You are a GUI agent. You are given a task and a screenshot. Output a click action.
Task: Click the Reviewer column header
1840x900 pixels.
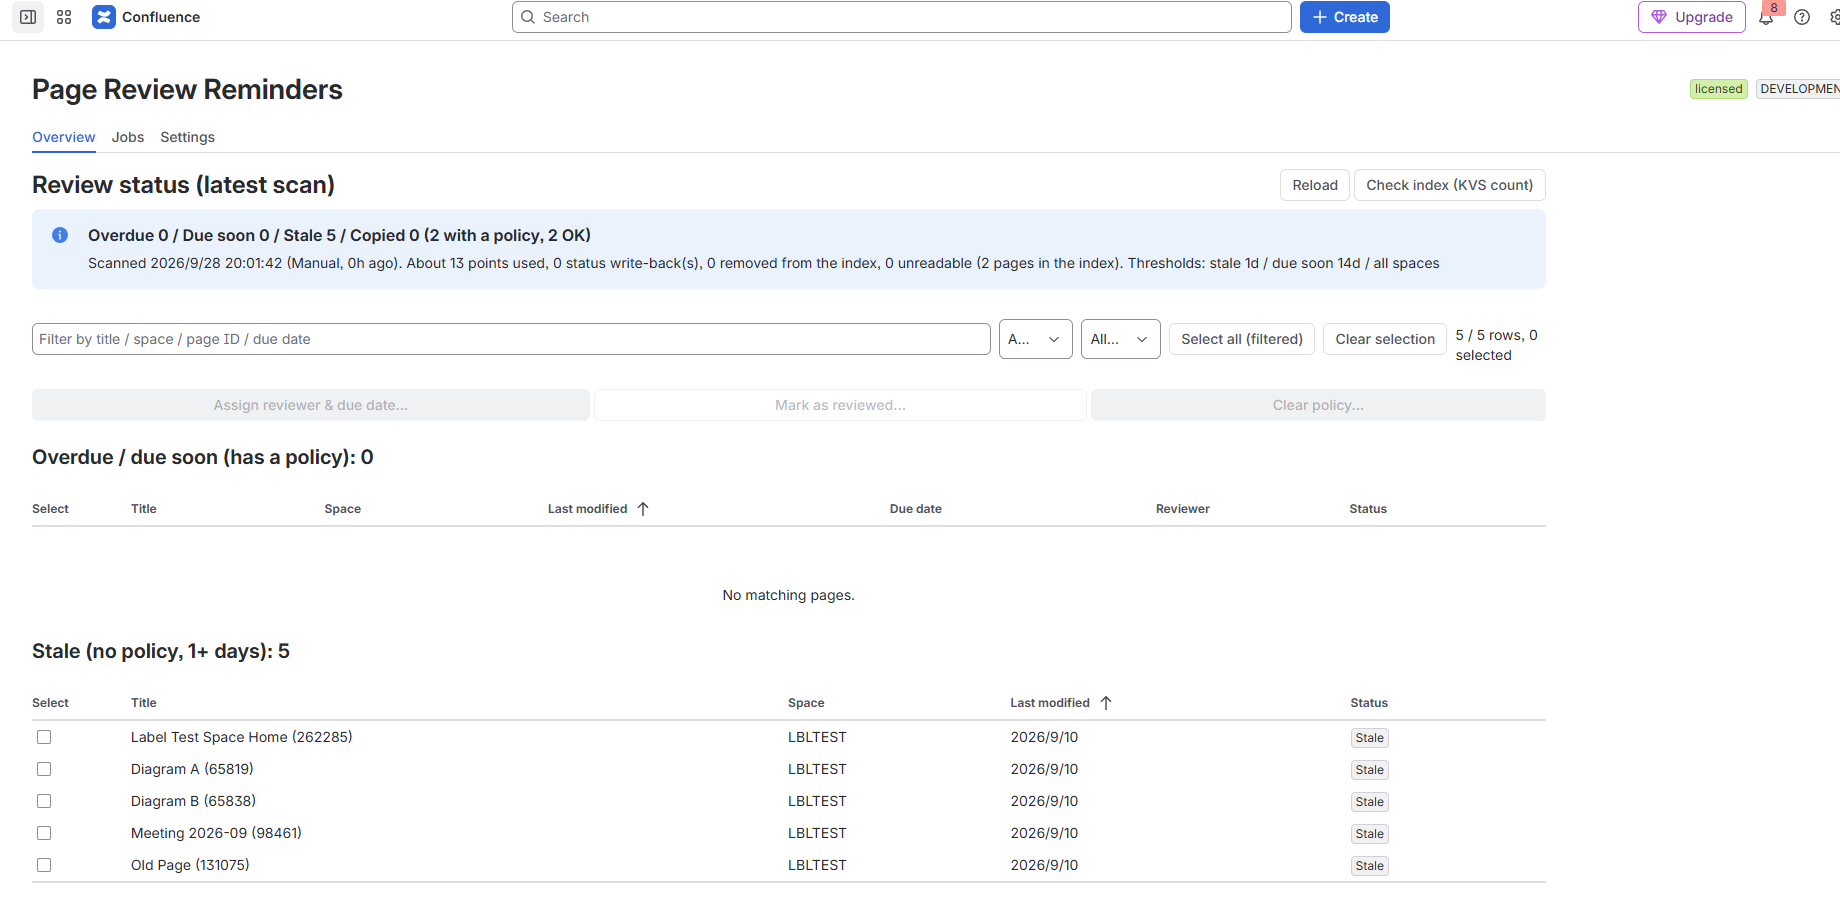click(1183, 509)
